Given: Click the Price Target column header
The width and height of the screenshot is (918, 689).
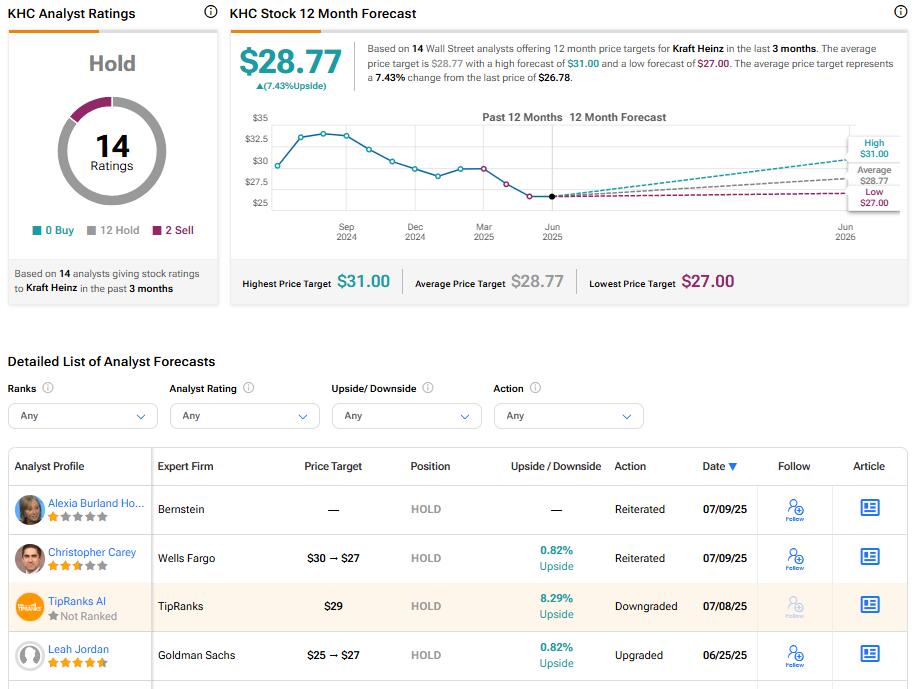Looking at the screenshot, I should [333, 467].
